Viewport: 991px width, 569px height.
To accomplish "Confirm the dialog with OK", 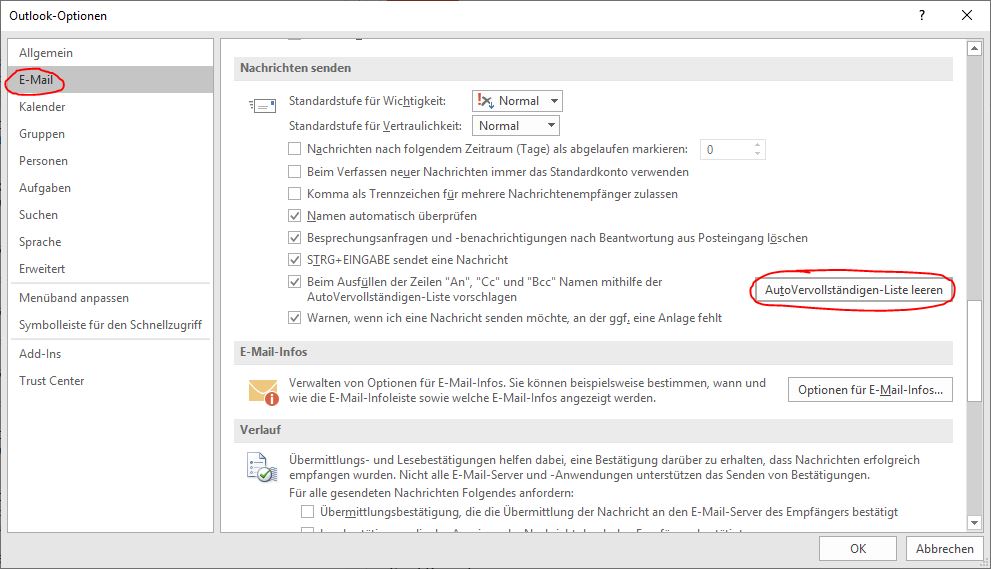I will 858,549.
